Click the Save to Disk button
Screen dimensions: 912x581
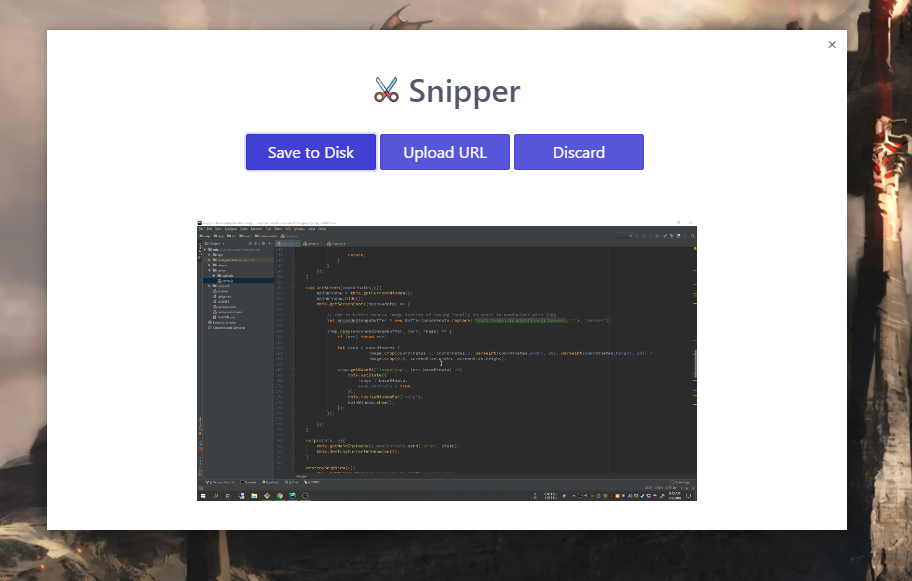coord(311,152)
